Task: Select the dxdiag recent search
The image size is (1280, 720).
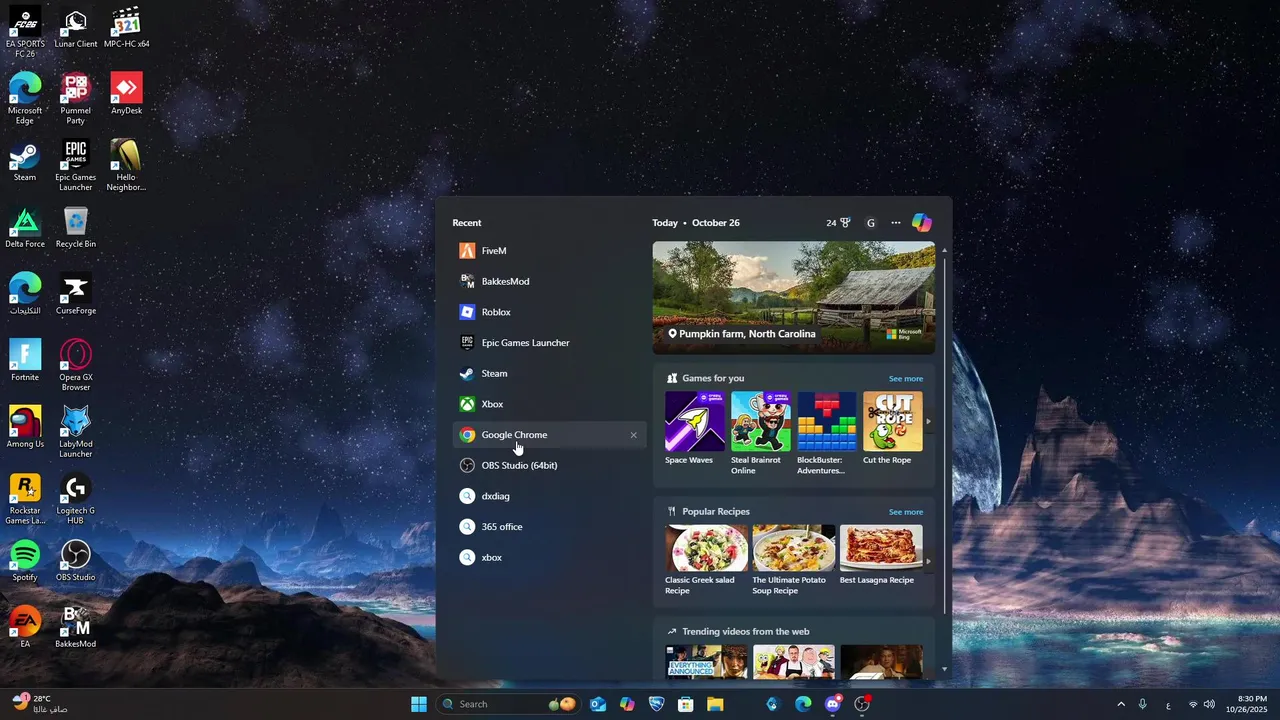Action: 549,496
